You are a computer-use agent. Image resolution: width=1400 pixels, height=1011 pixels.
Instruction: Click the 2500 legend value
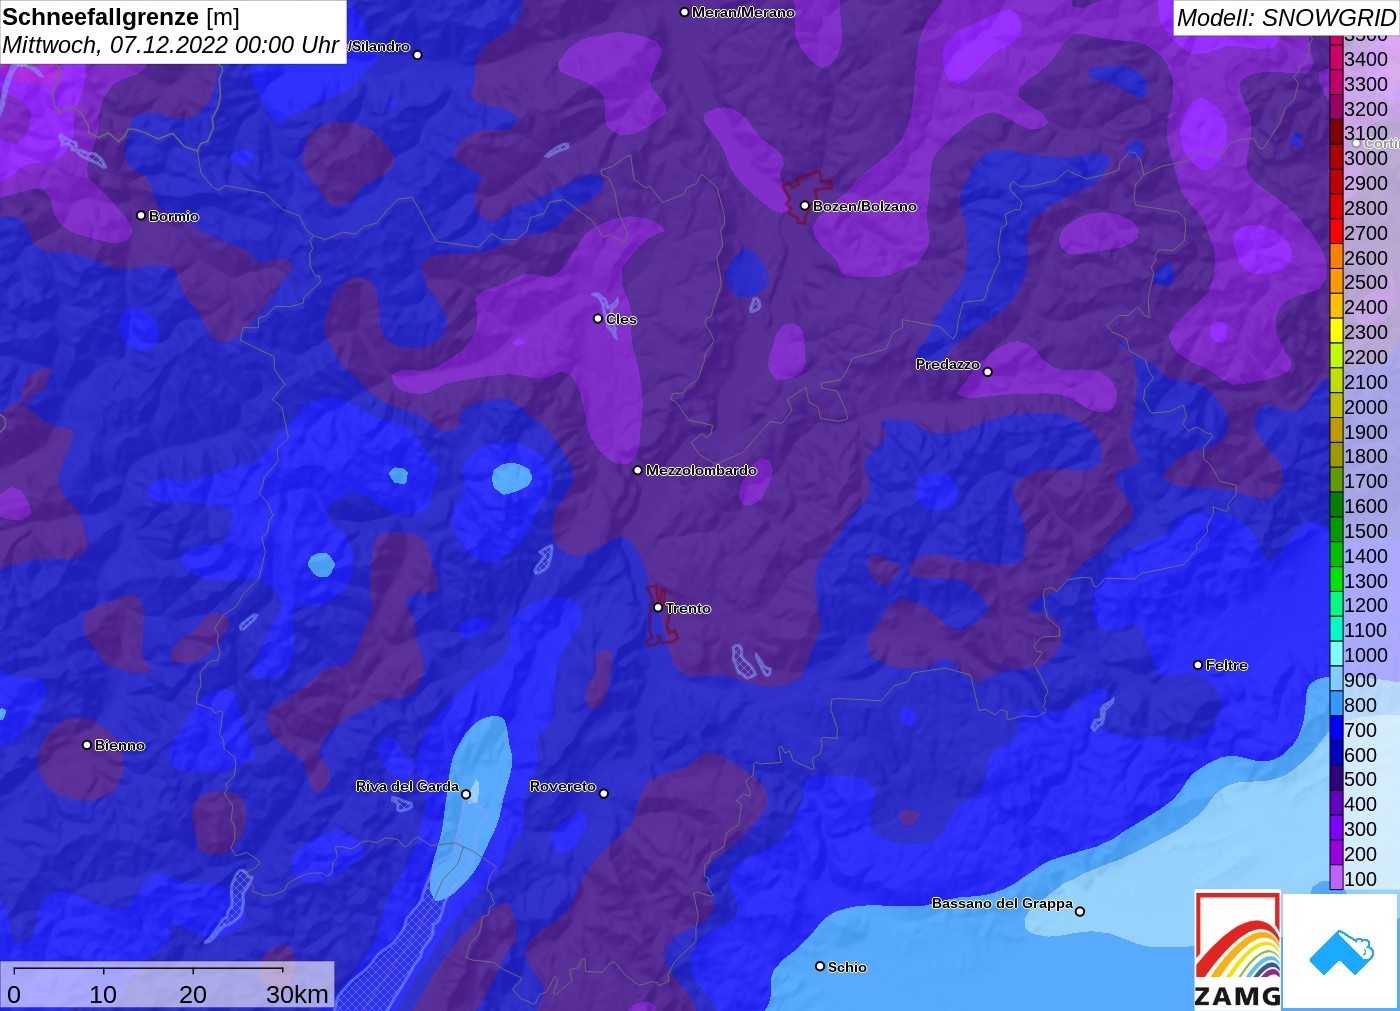coord(1366,282)
